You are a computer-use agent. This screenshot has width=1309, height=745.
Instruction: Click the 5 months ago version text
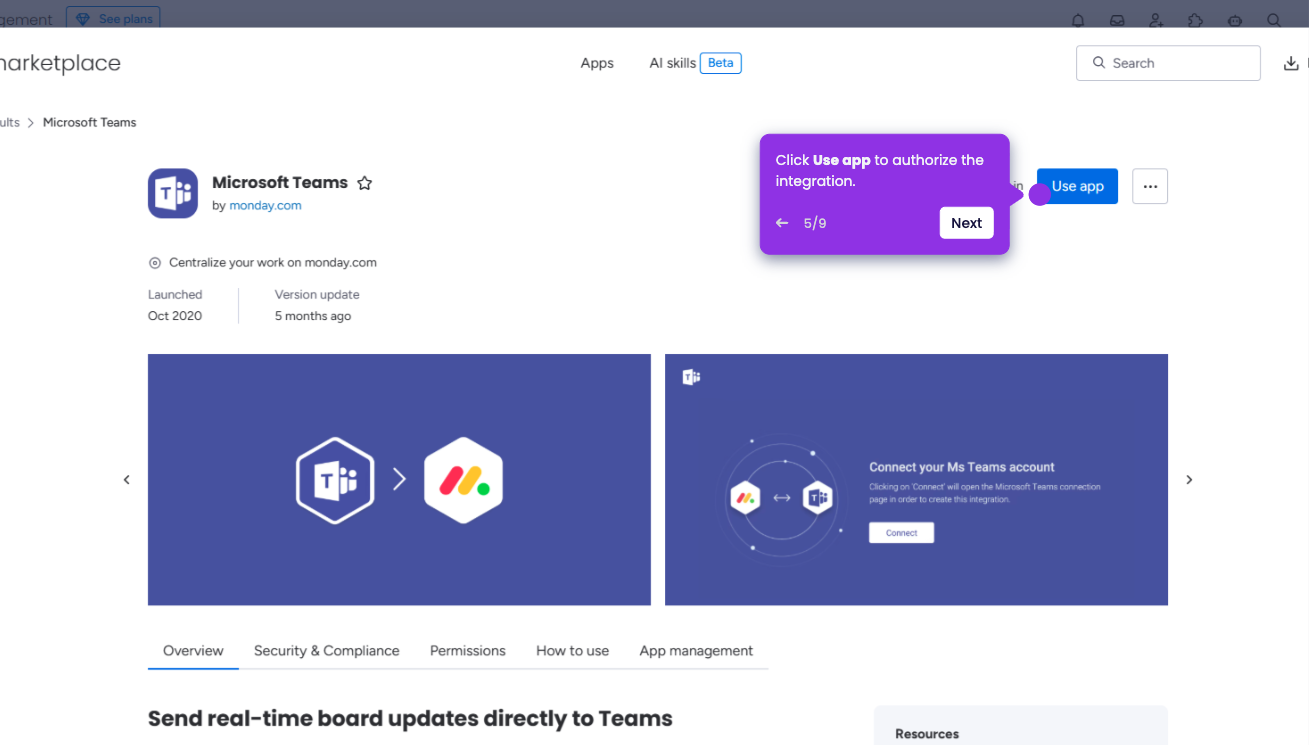[313, 316]
